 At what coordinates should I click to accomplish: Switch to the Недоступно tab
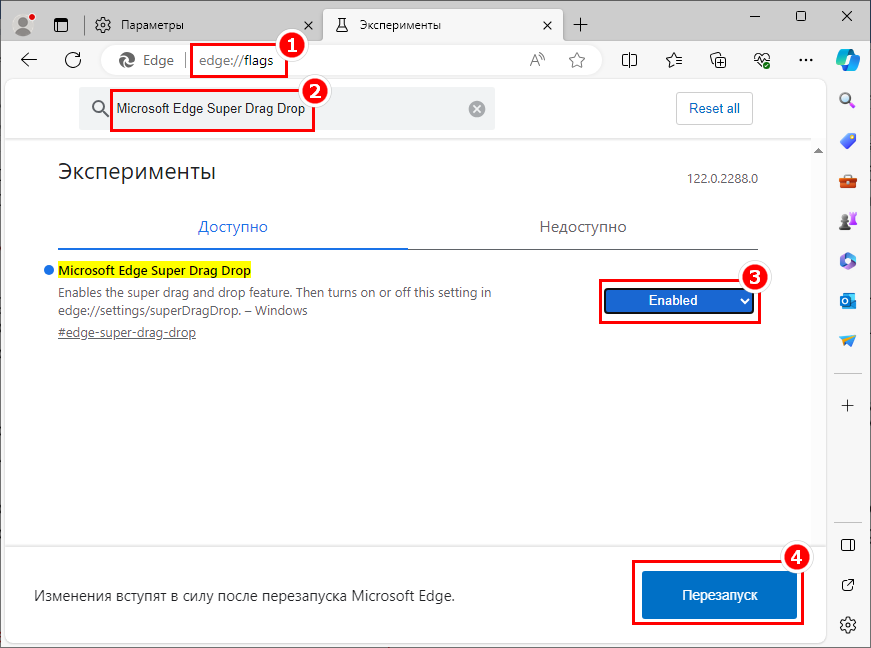pos(583,227)
